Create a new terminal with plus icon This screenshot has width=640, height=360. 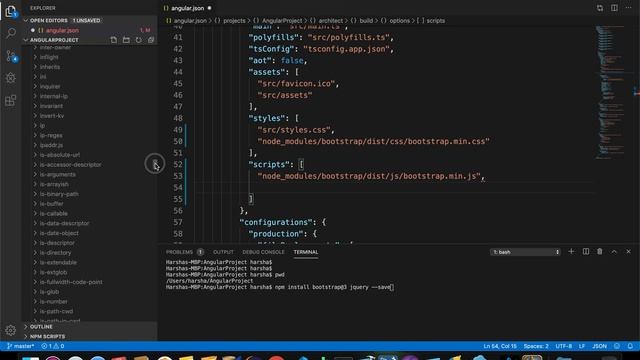571,251
